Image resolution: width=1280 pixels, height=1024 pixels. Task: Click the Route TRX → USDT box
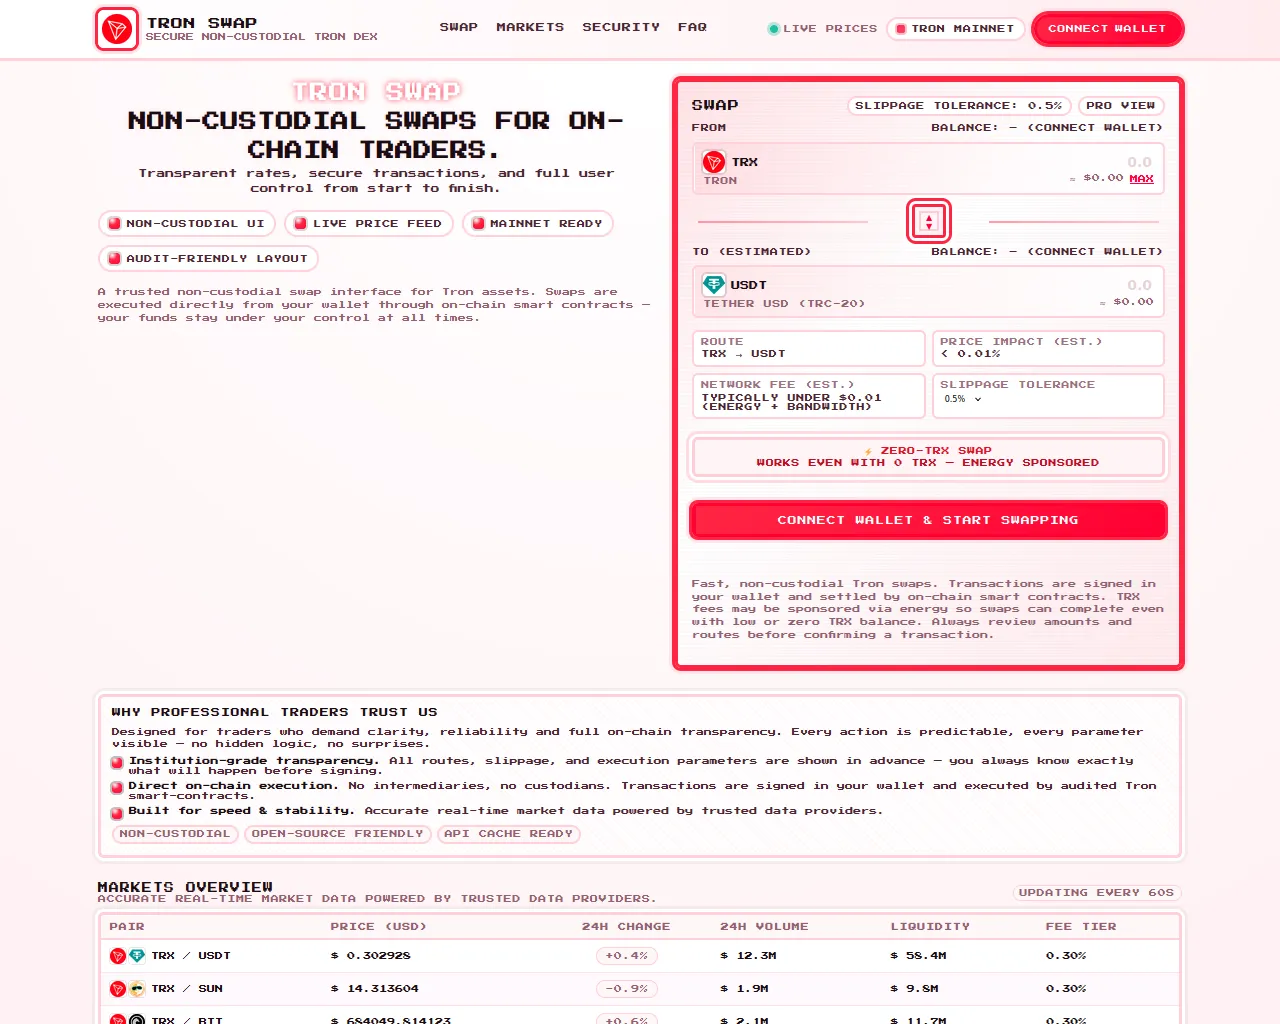tap(808, 348)
